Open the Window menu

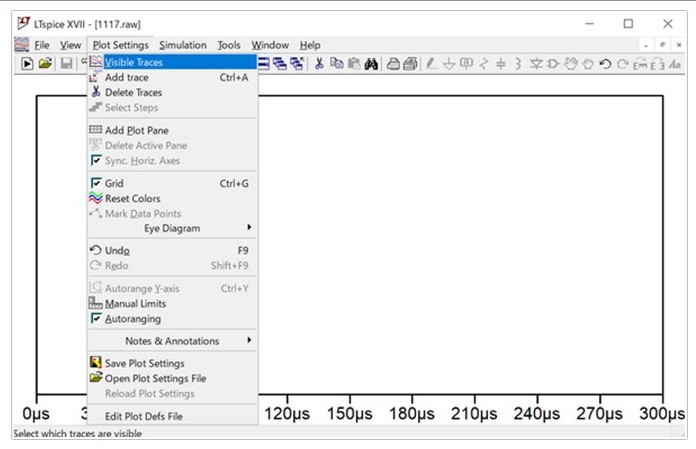pyautogui.click(x=270, y=45)
